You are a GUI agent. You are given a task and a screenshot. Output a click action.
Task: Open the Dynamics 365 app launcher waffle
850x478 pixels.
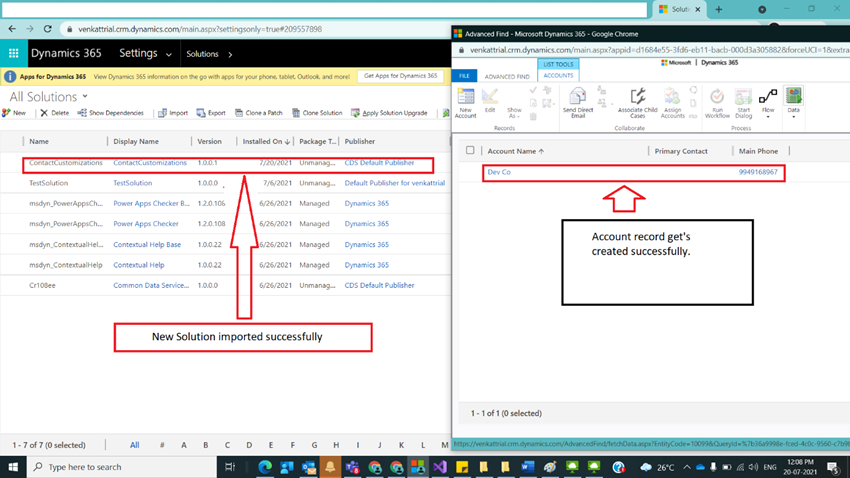coord(14,53)
